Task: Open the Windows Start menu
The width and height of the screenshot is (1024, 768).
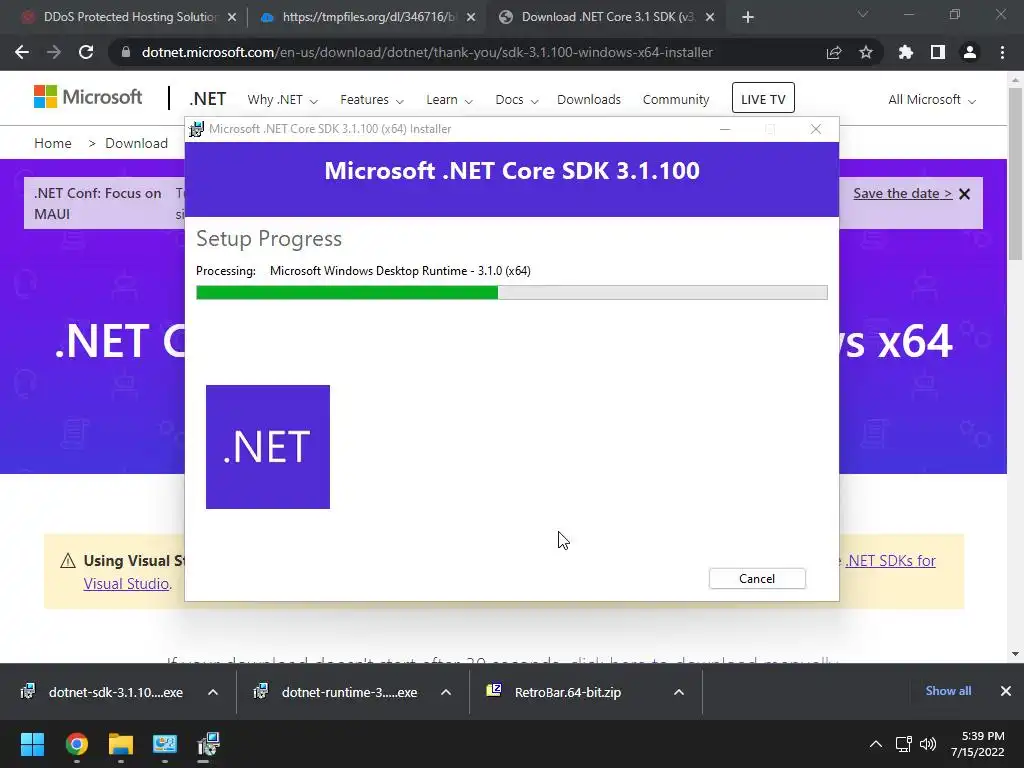Action: 32,744
